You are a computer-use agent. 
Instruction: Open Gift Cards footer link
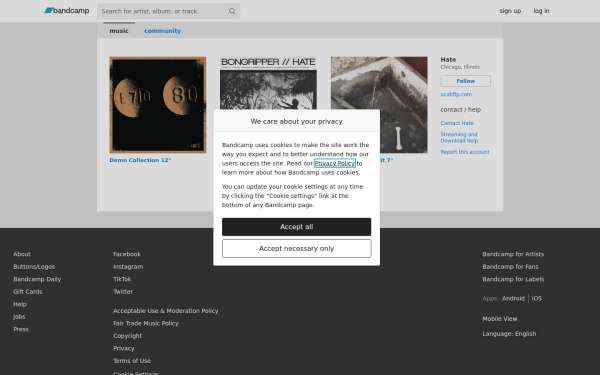point(28,292)
